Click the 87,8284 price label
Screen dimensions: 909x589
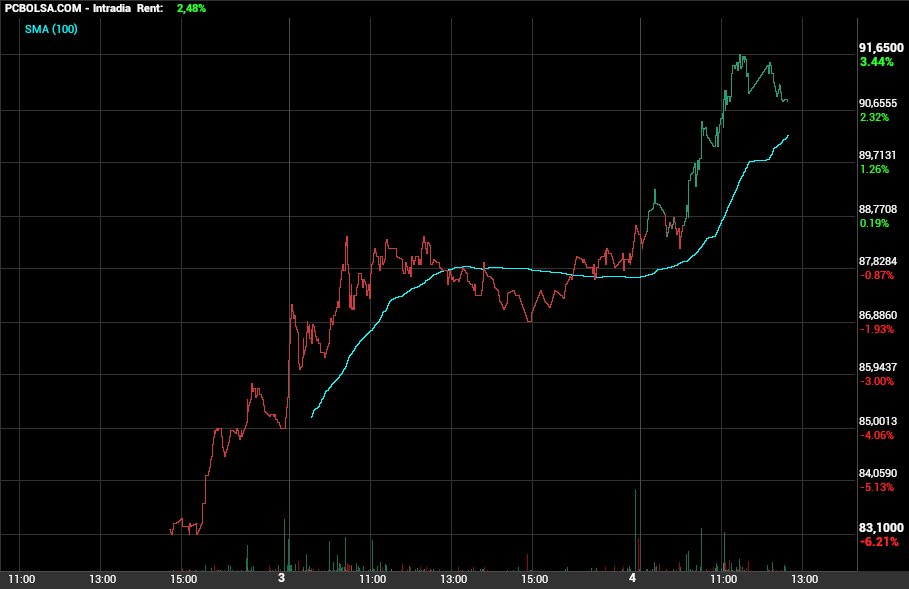pos(878,261)
